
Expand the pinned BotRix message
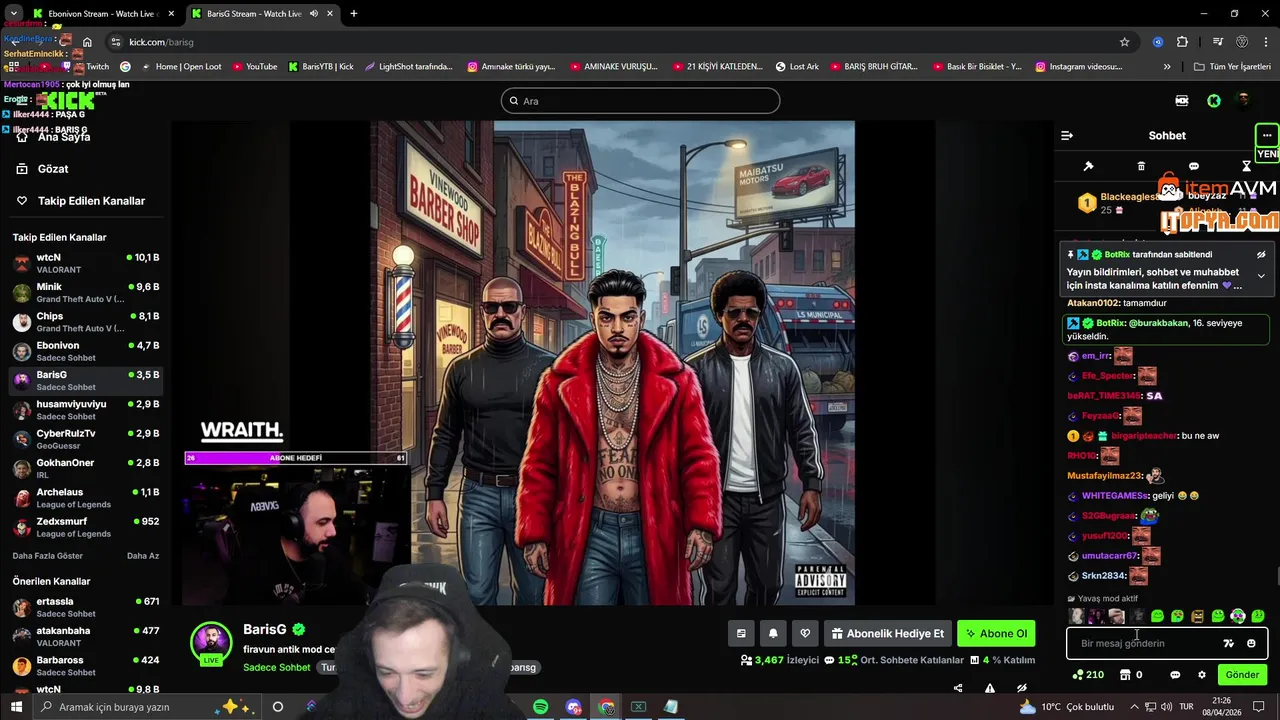pos(1261,276)
